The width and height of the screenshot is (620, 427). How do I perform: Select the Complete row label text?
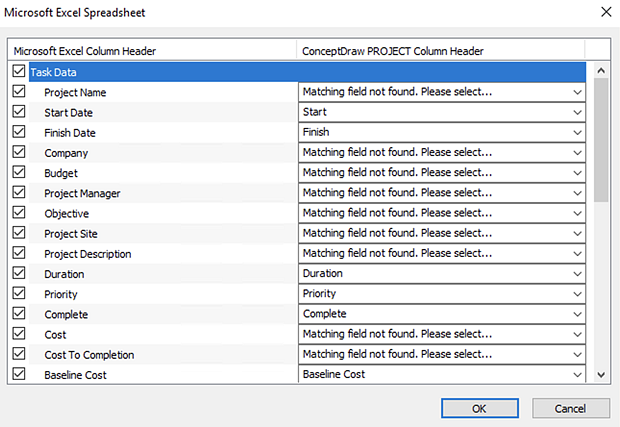point(66,315)
